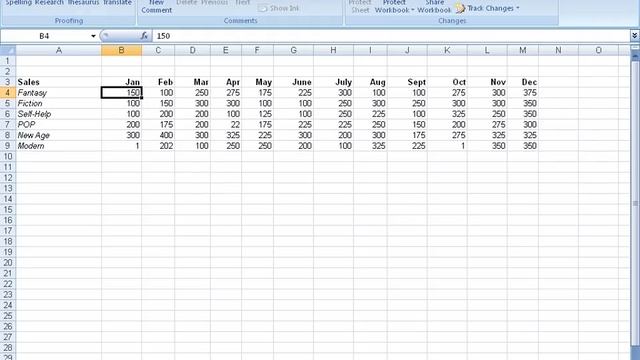Click the Self-Help May value 125
This screenshot has height=360, width=640.
257,114
